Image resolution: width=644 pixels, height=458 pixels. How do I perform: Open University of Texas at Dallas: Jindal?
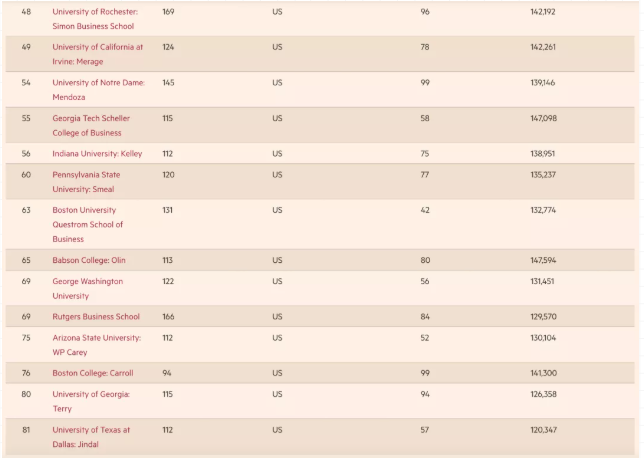click(x=91, y=436)
